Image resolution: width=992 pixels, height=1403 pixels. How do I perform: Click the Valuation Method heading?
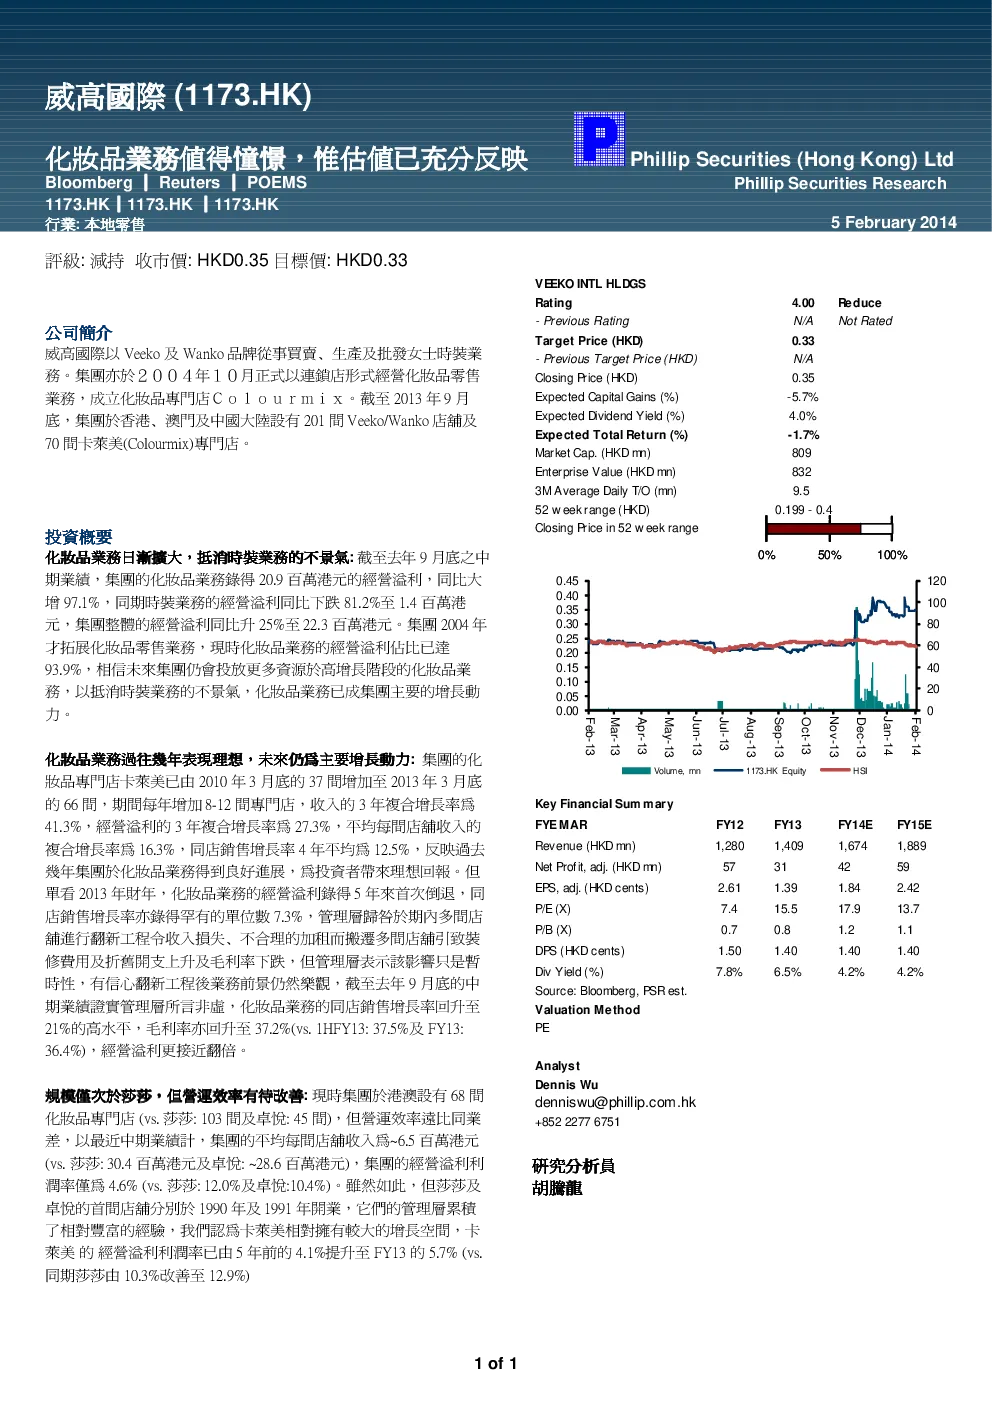click(587, 1010)
